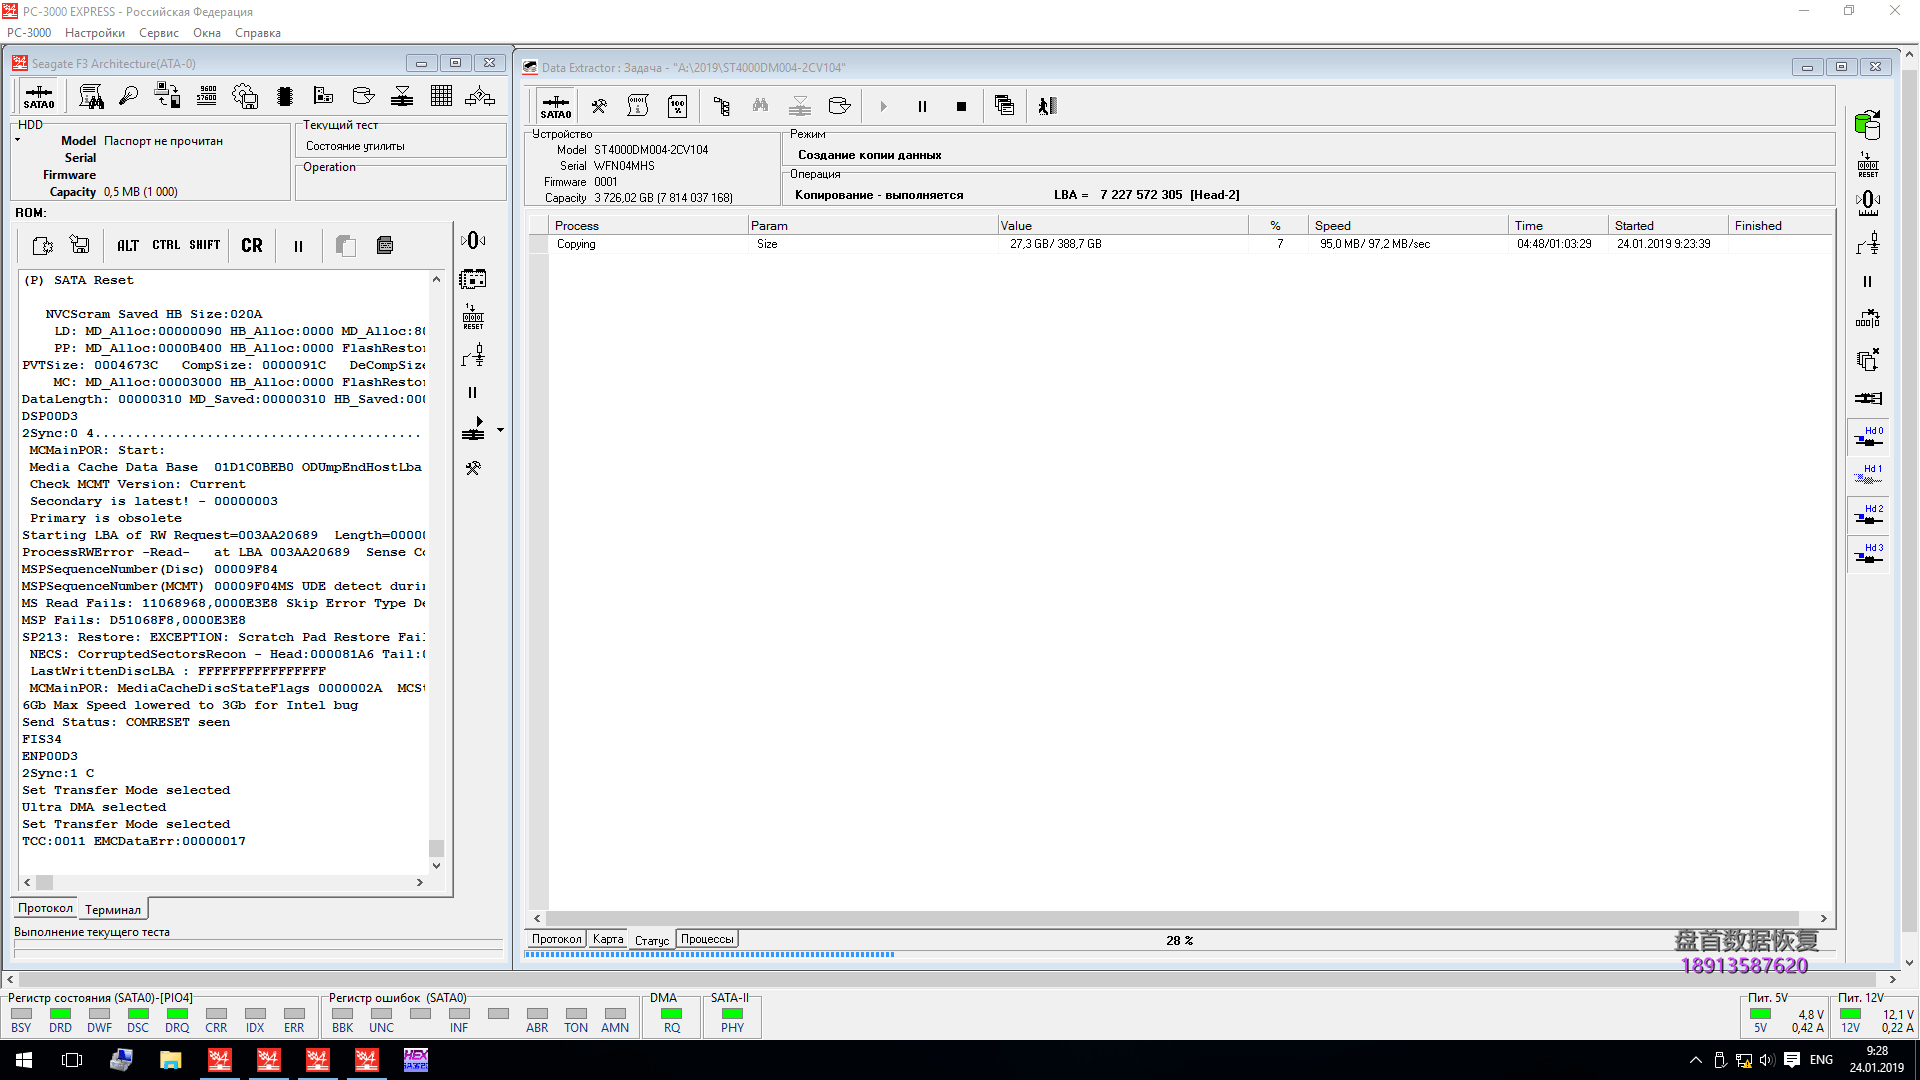Expand the dropdown arrow next to head-stack icon
This screenshot has width=1920, height=1080.
[x=500, y=430]
